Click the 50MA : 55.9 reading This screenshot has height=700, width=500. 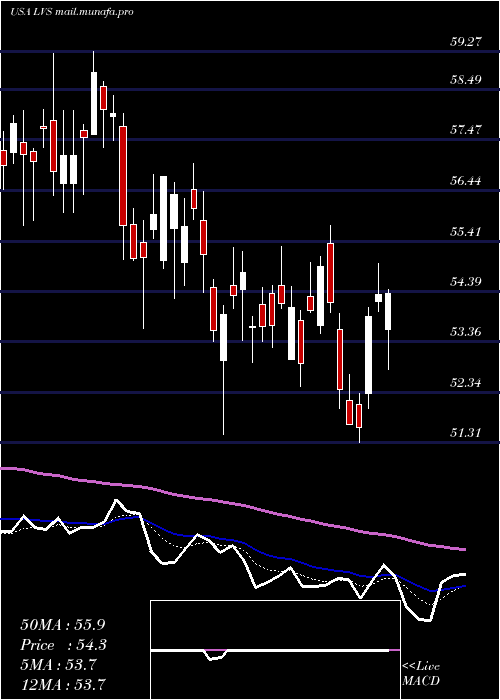[x=63, y=625]
